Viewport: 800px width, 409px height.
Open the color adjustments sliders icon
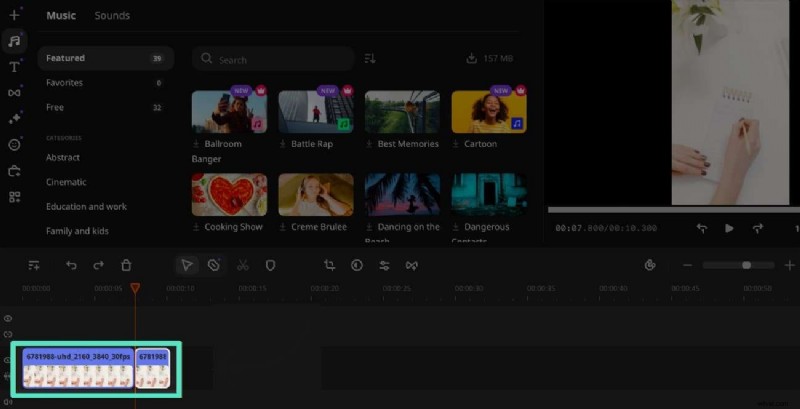[384, 265]
